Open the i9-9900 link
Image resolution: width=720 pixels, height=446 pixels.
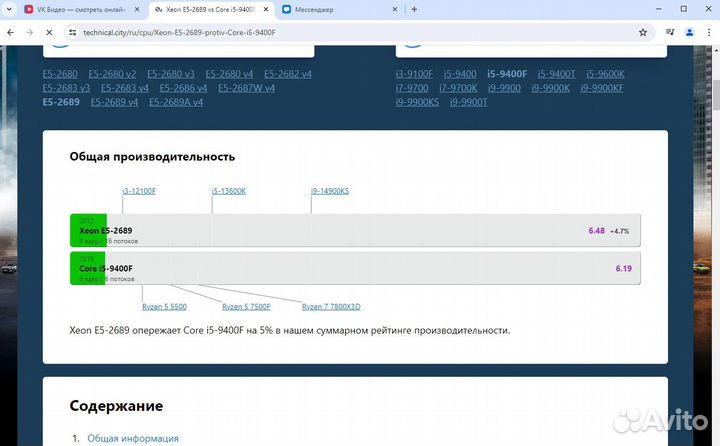coord(504,88)
